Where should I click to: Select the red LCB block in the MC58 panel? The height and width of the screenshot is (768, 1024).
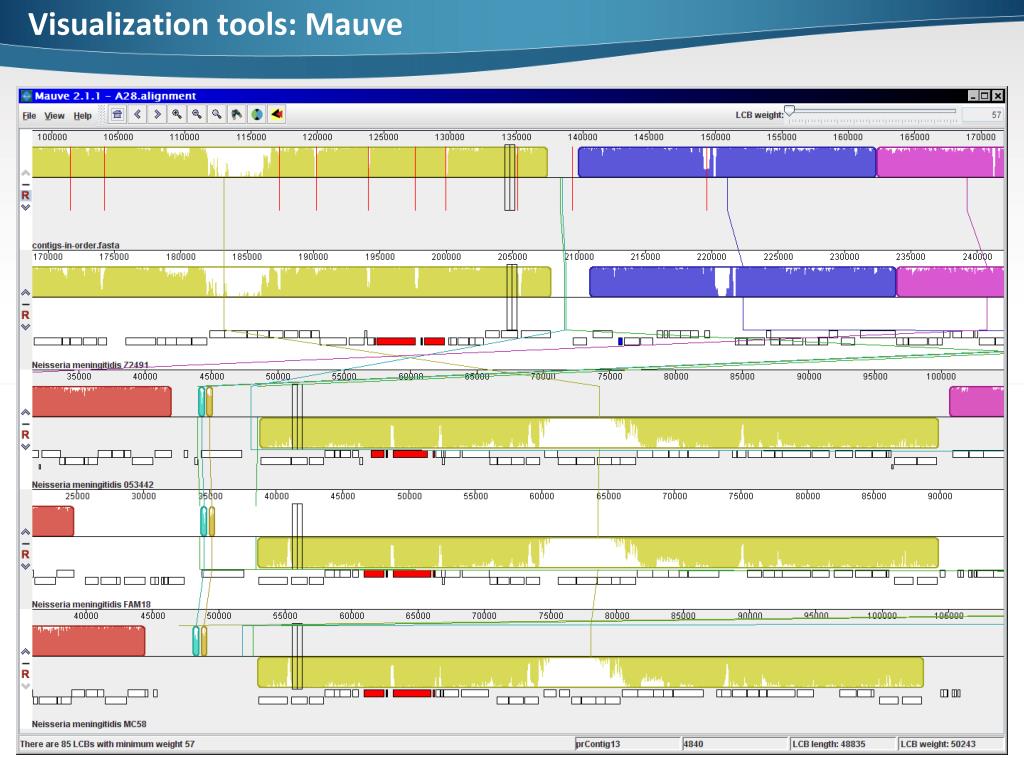click(x=89, y=640)
